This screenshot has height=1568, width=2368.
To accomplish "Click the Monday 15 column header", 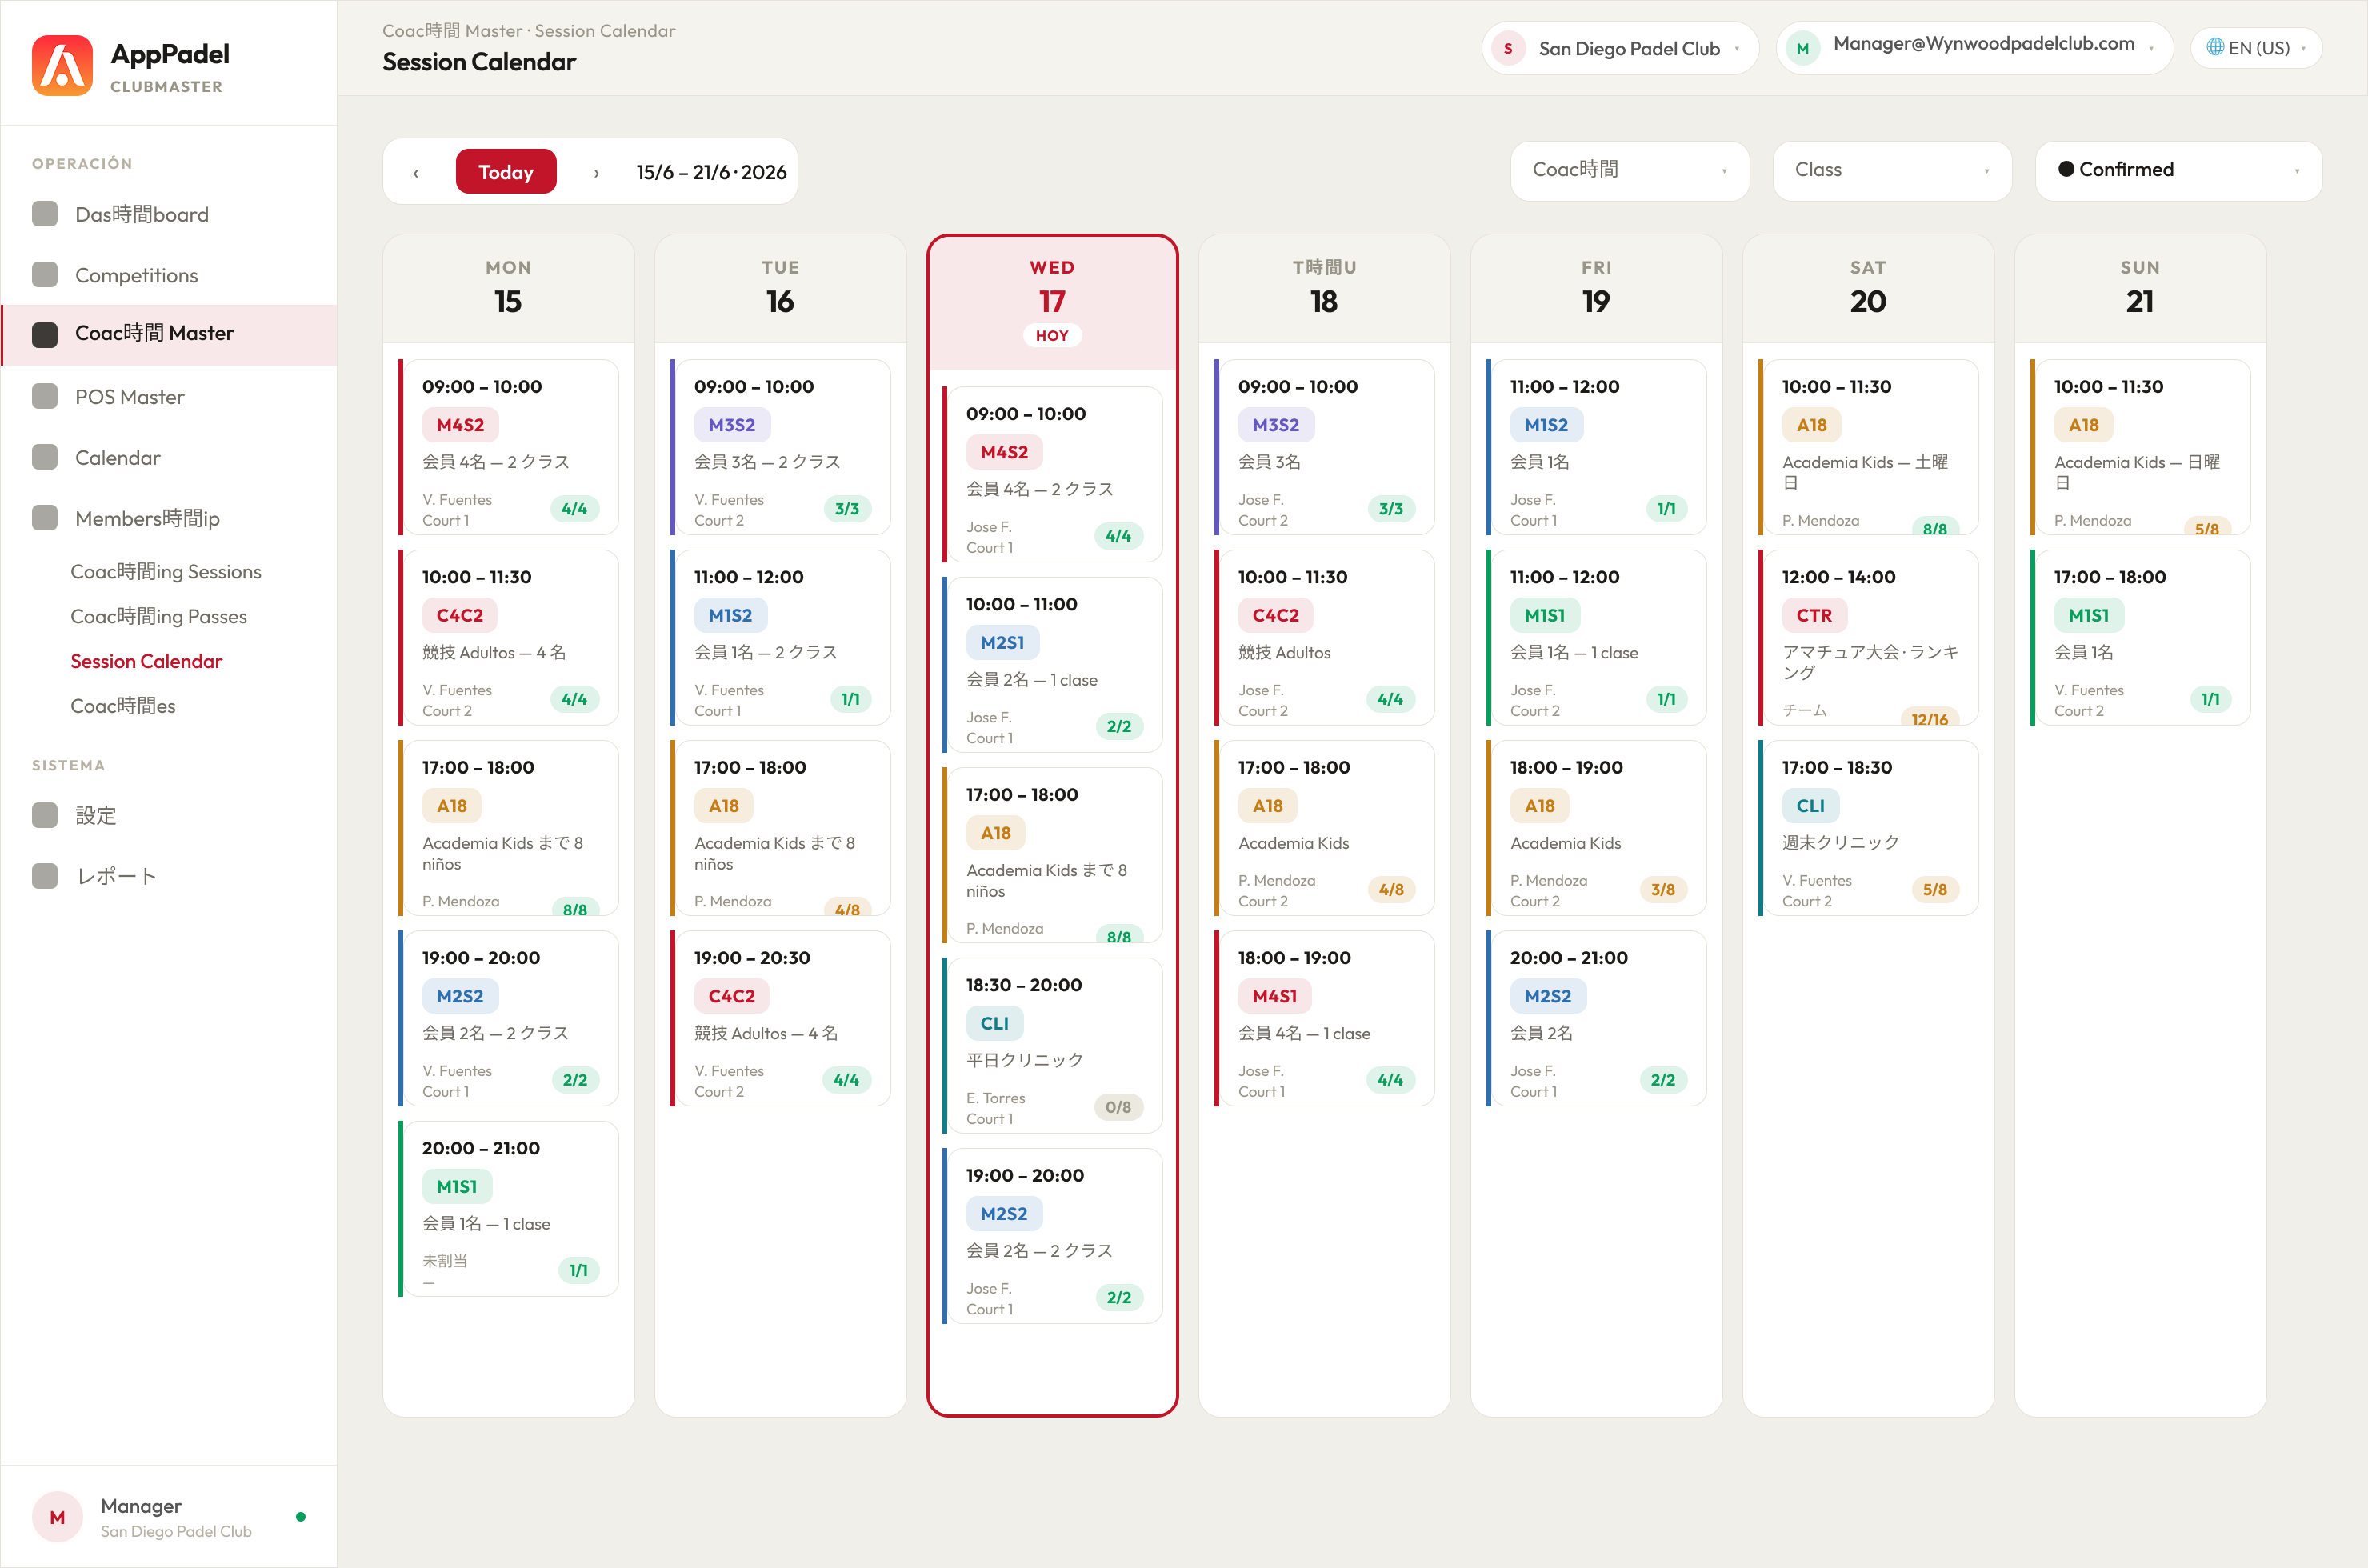I will 508,289.
